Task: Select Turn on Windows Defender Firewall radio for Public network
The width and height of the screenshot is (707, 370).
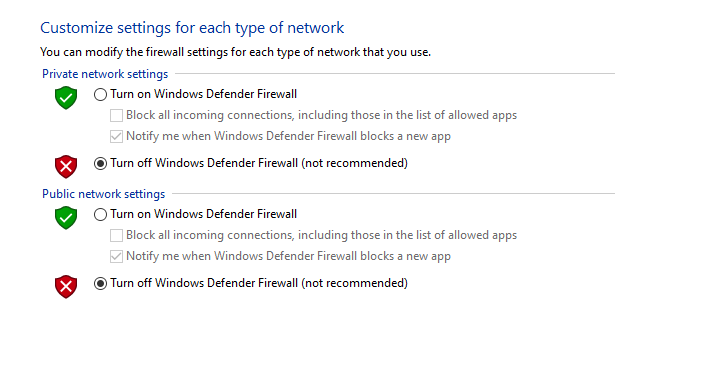Action: click(100, 214)
